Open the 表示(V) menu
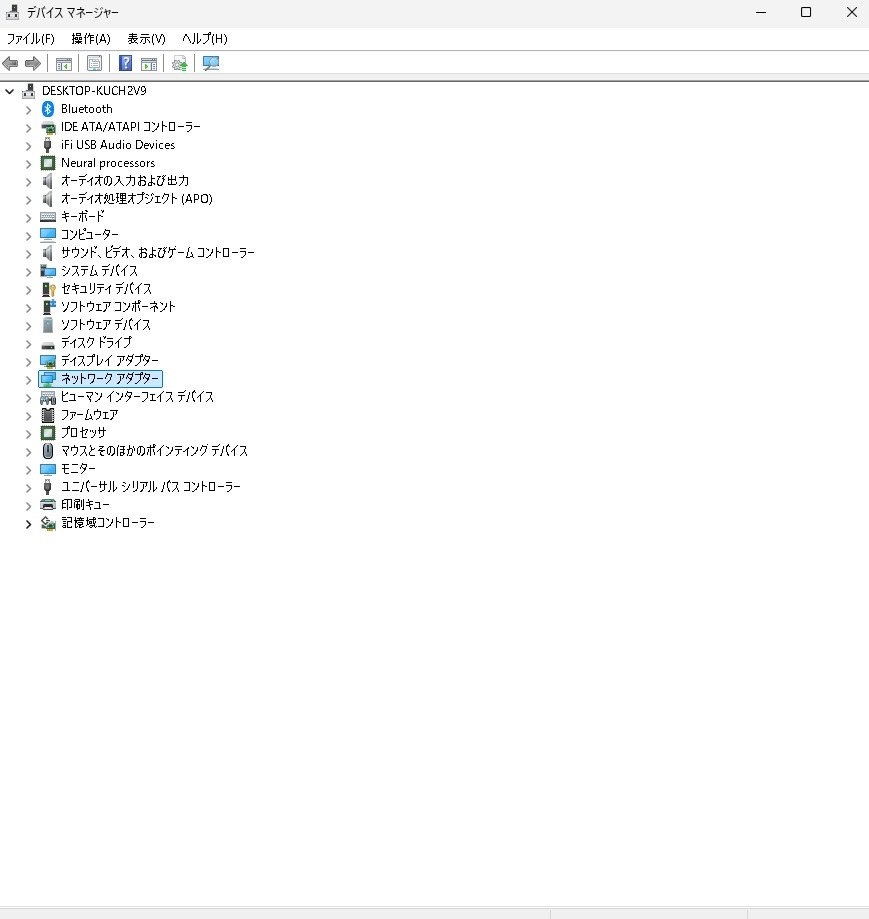Image resolution: width=869 pixels, height=919 pixels. click(x=146, y=39)
